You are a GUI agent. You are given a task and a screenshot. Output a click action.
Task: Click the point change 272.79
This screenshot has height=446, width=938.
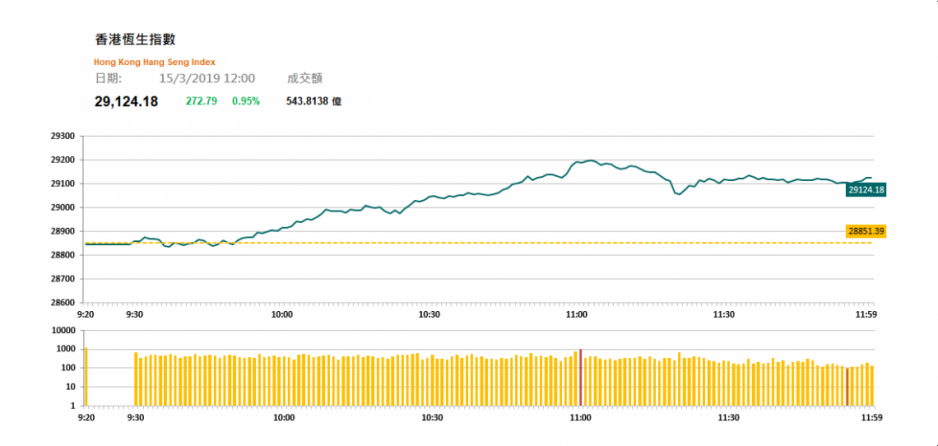[203, 102]
